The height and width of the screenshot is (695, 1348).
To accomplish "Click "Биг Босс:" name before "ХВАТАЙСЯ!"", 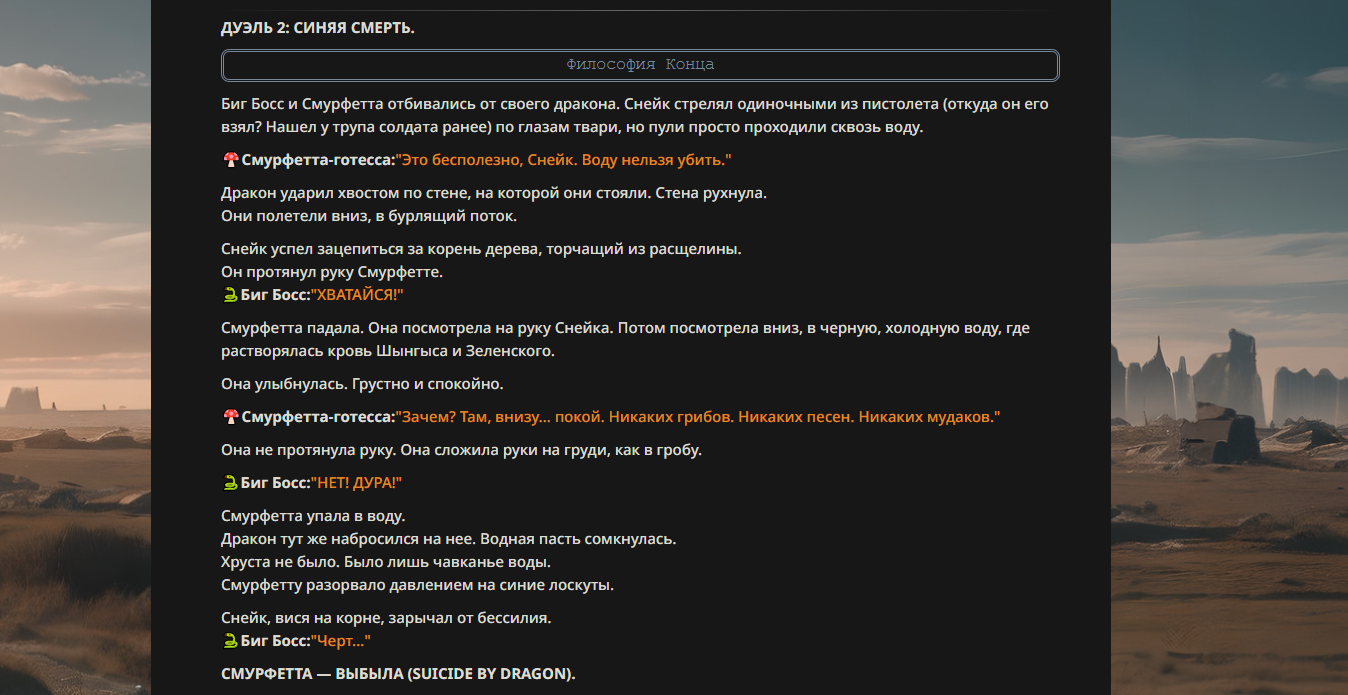I will (x=275, y=295).
